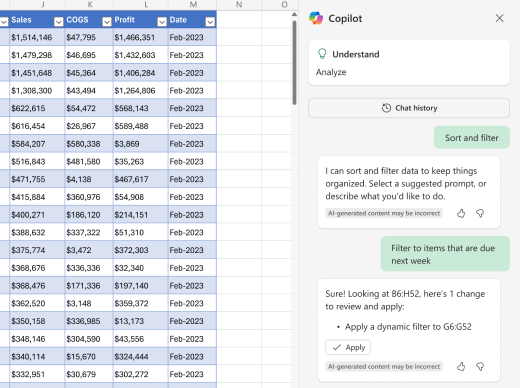Click the vertical scrollbar thumb

coord(294,63)
